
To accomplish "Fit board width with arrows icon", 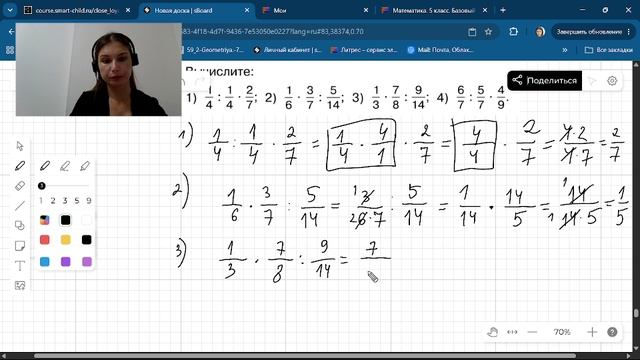I will pyautogui.click(x=512, y=332).
